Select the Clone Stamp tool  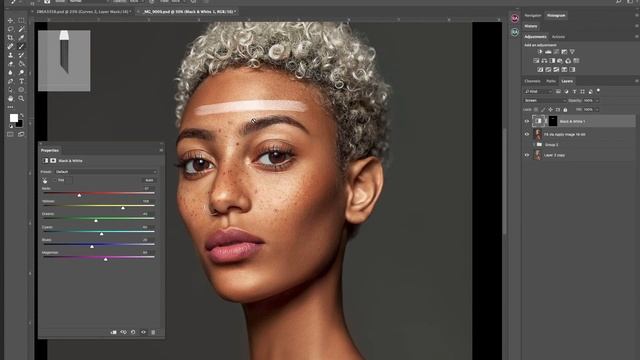pos(11,55)
